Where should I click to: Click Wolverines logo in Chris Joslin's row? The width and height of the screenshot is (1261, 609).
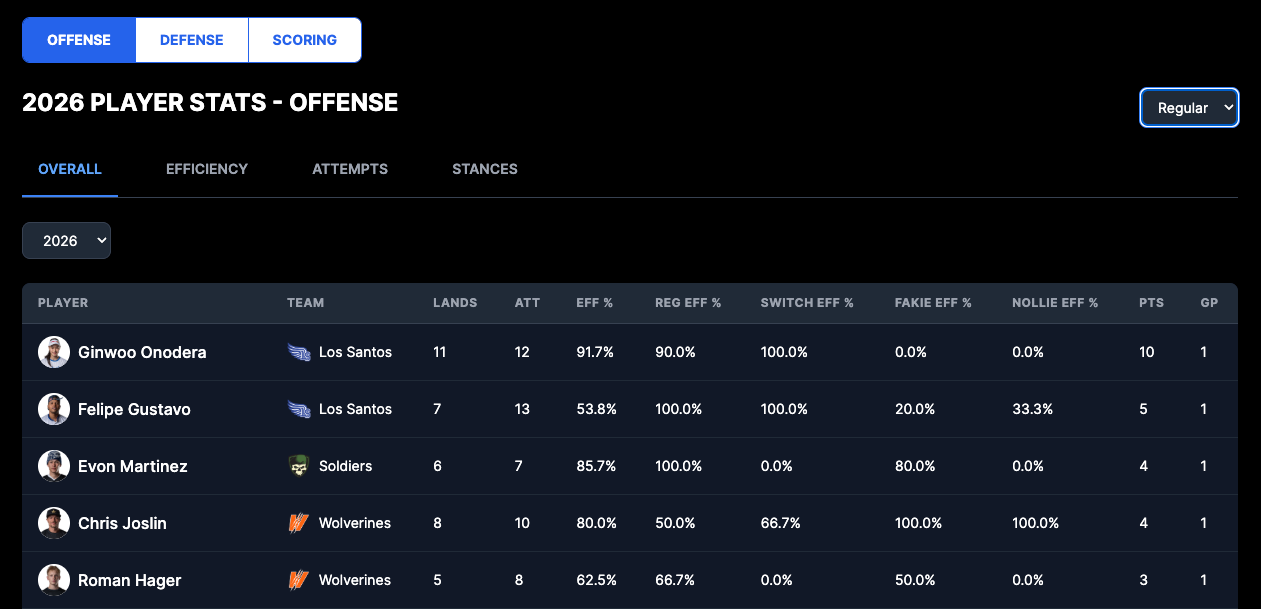pos(299,523)
